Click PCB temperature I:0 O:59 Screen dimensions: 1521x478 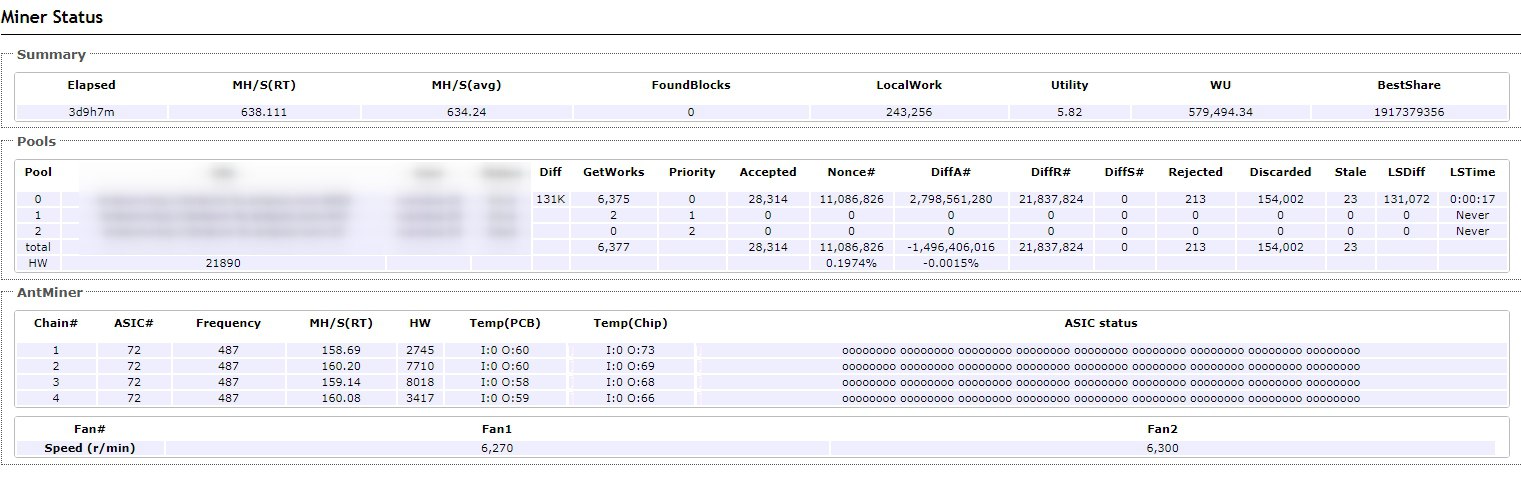click(x=505, y=398)
